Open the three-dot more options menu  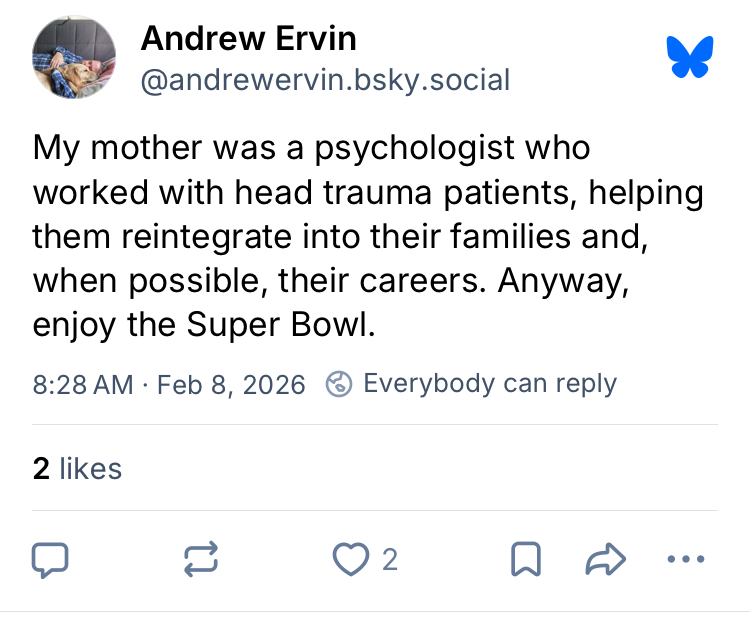[685, 560]
